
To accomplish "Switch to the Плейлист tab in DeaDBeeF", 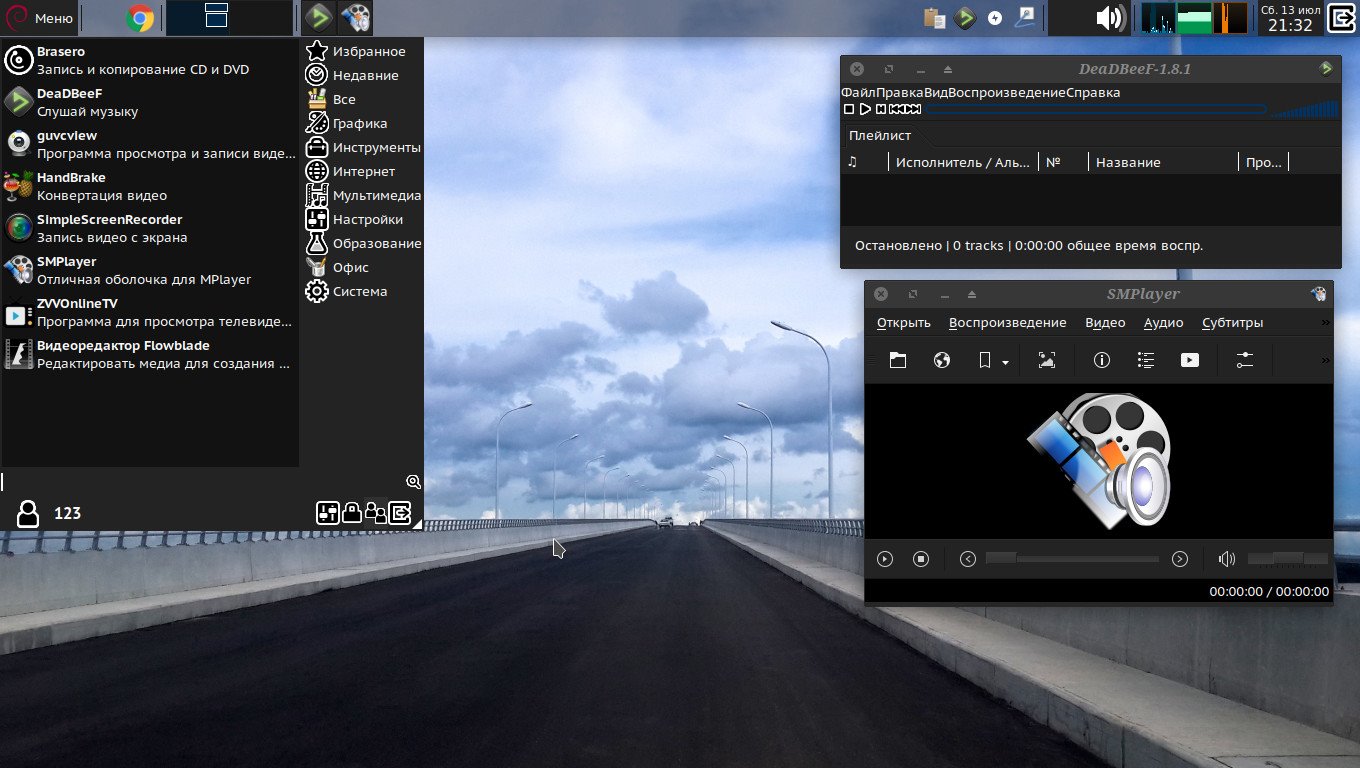I will [880, 136].
